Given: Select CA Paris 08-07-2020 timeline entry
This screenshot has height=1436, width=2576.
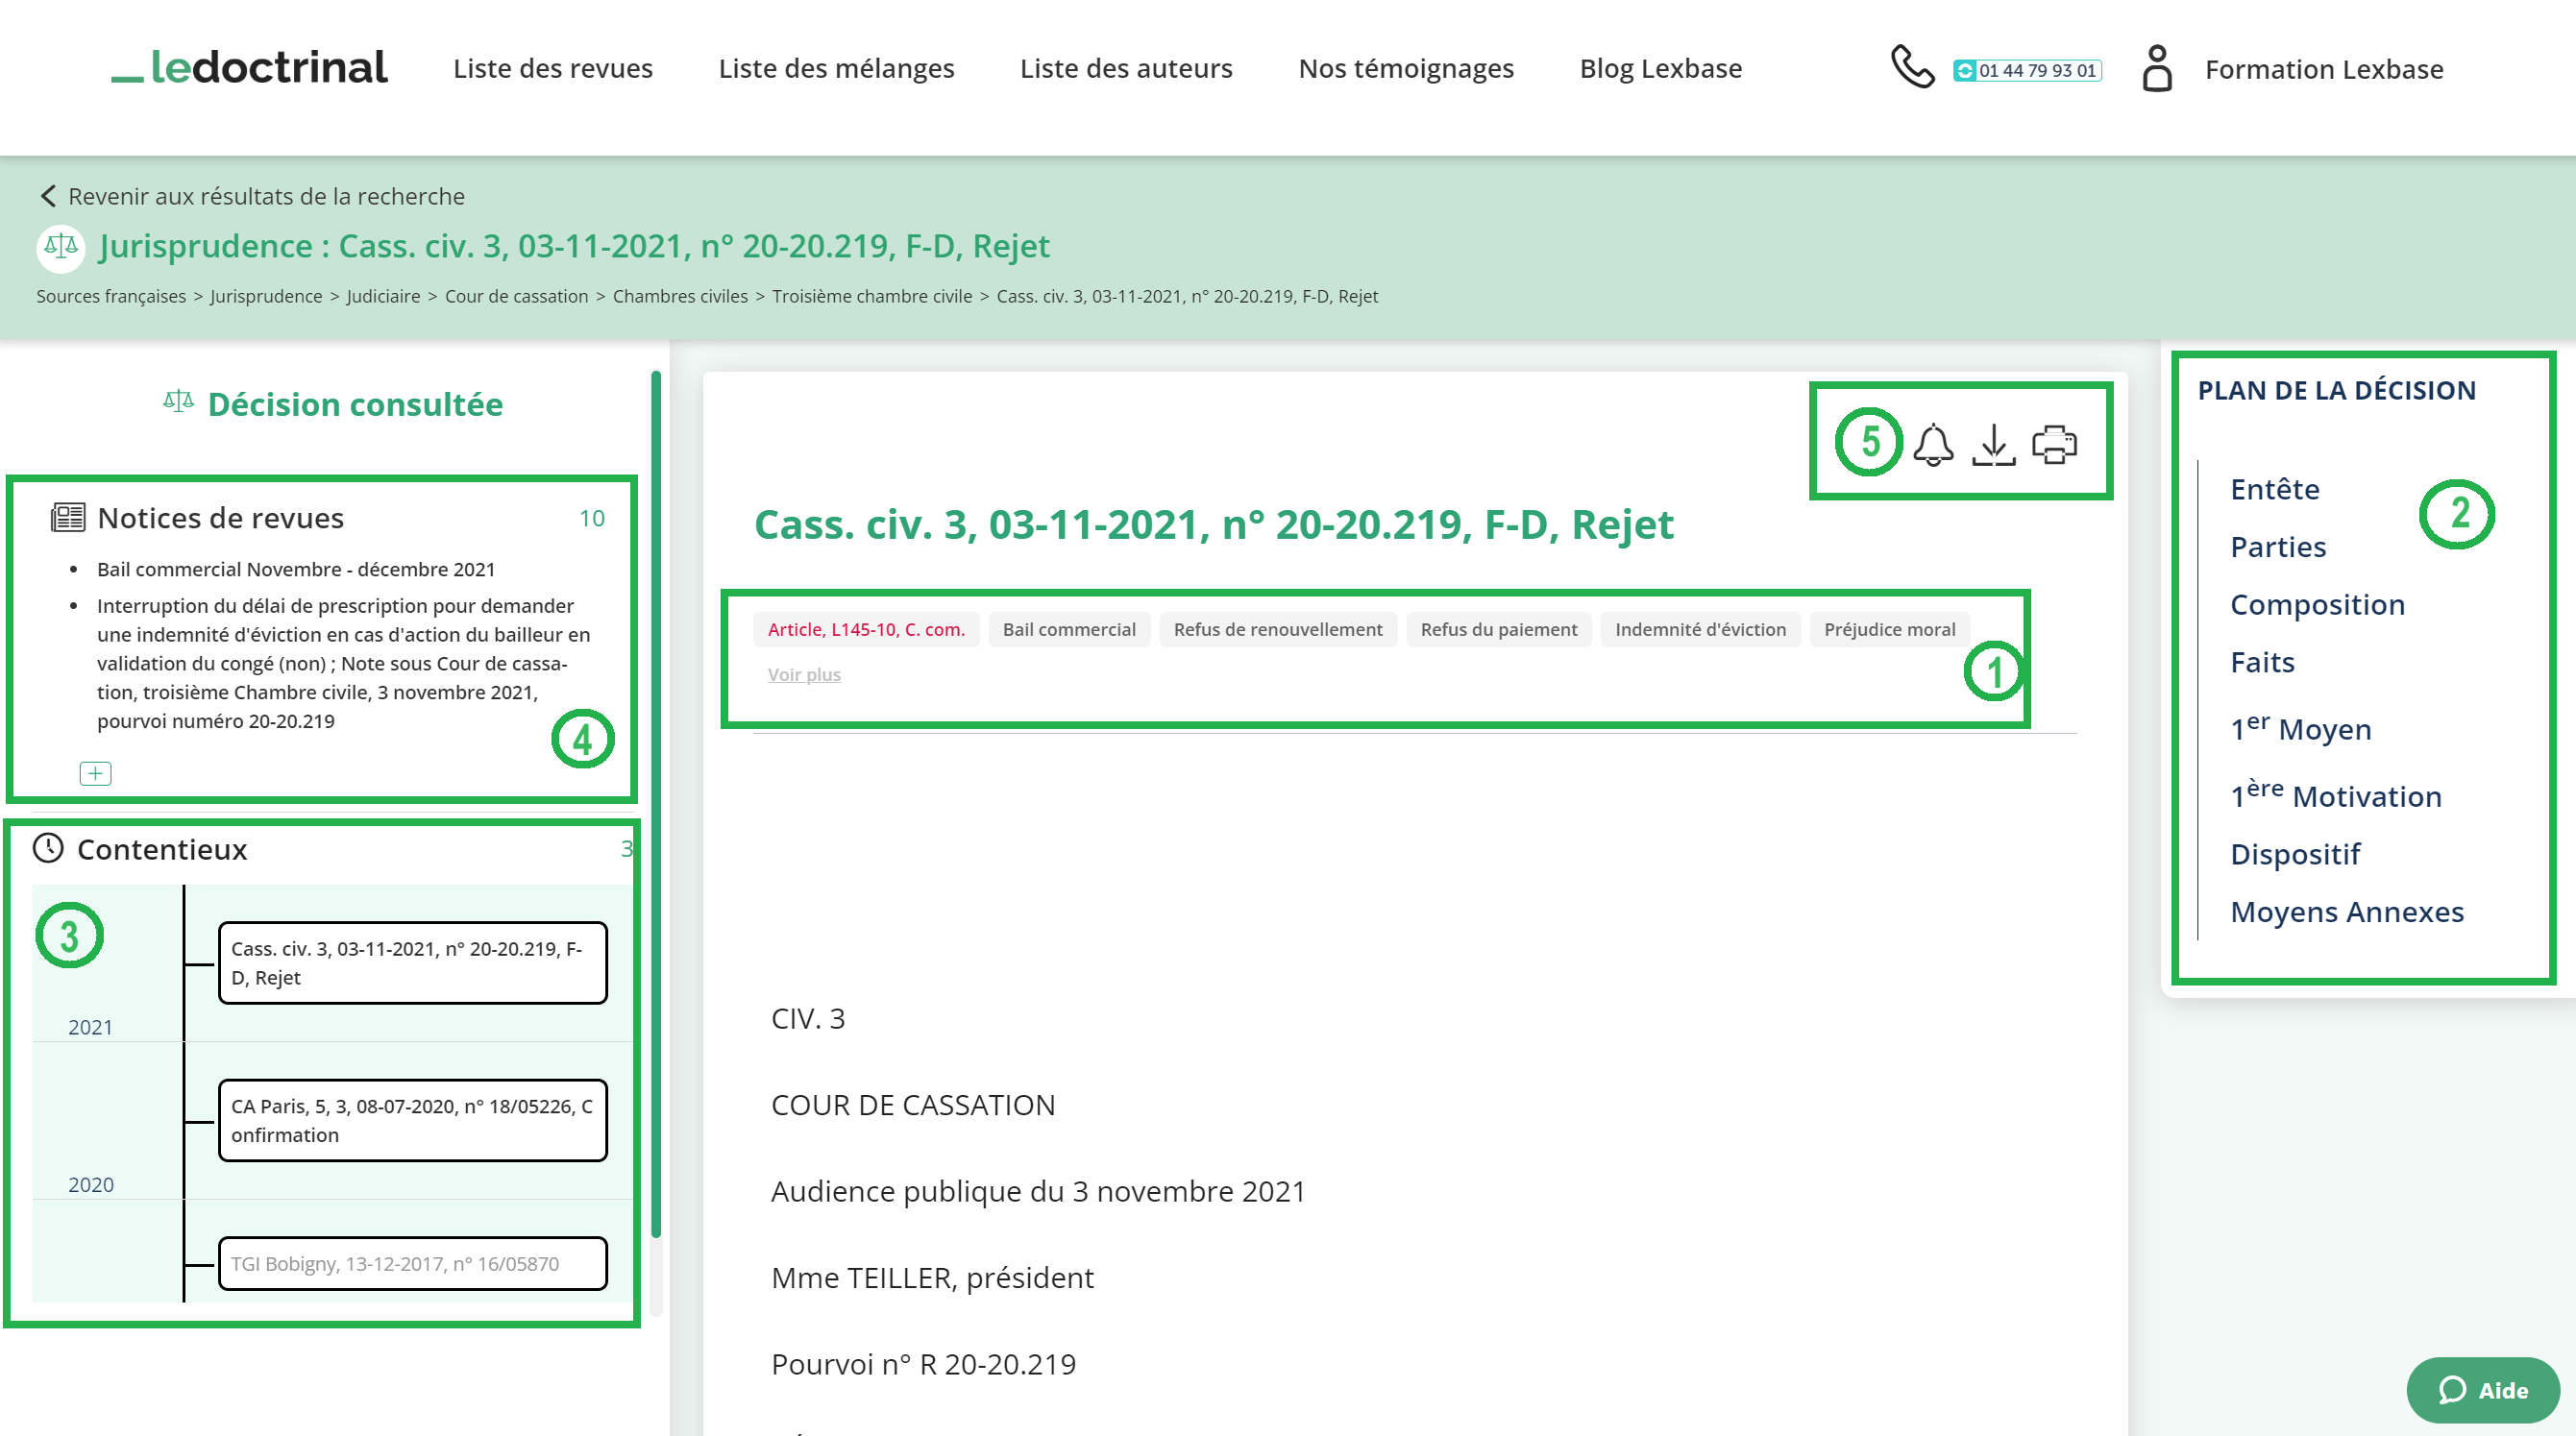Looking at the screenshot, I should (x=412, y=1120).
